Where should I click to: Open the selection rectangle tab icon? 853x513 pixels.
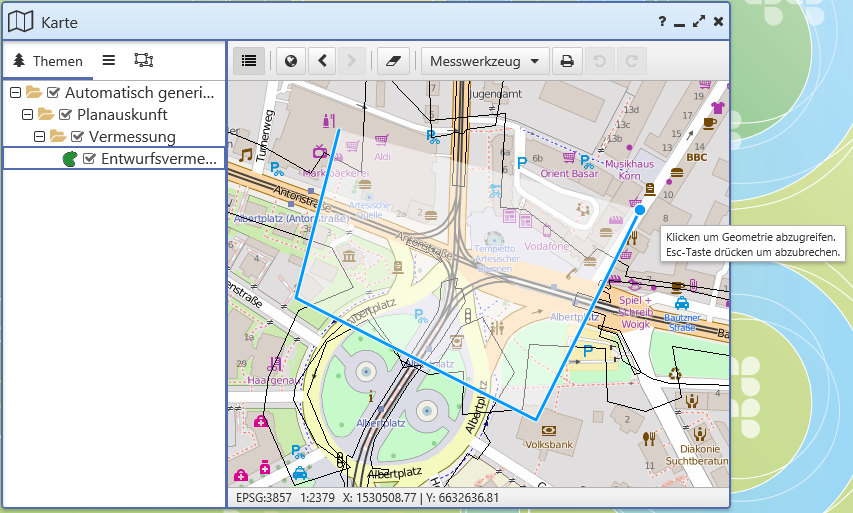(144, 60)
